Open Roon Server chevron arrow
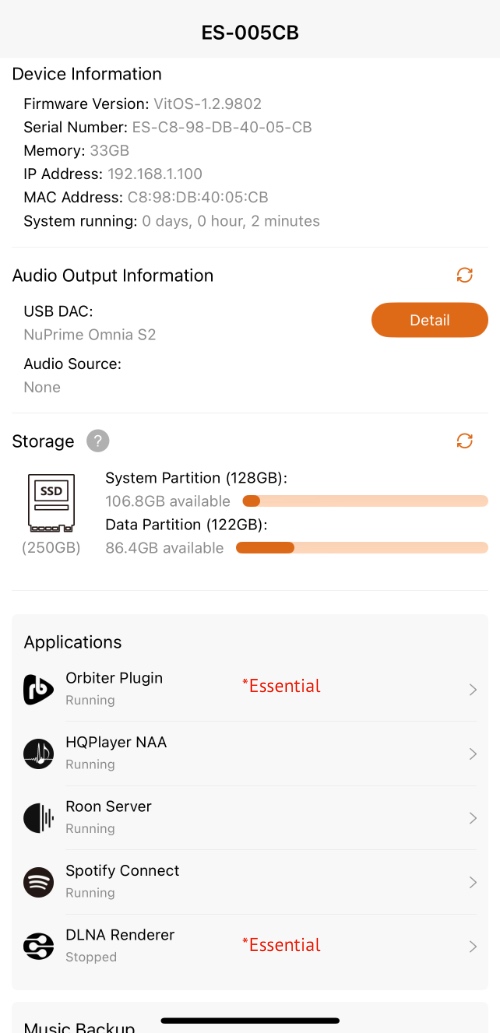 [x=472, y=818]
